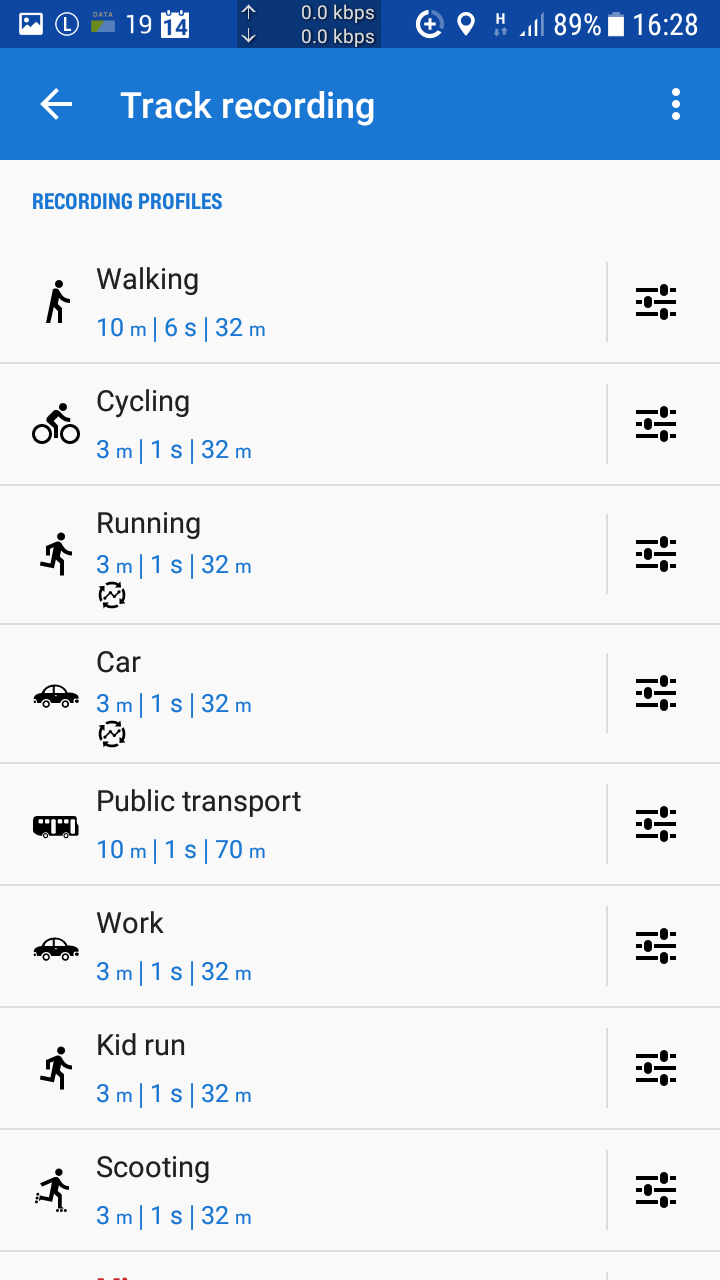Open the three-dot overflow menu
720x1280 pixels.
click(x=676, y=105)
